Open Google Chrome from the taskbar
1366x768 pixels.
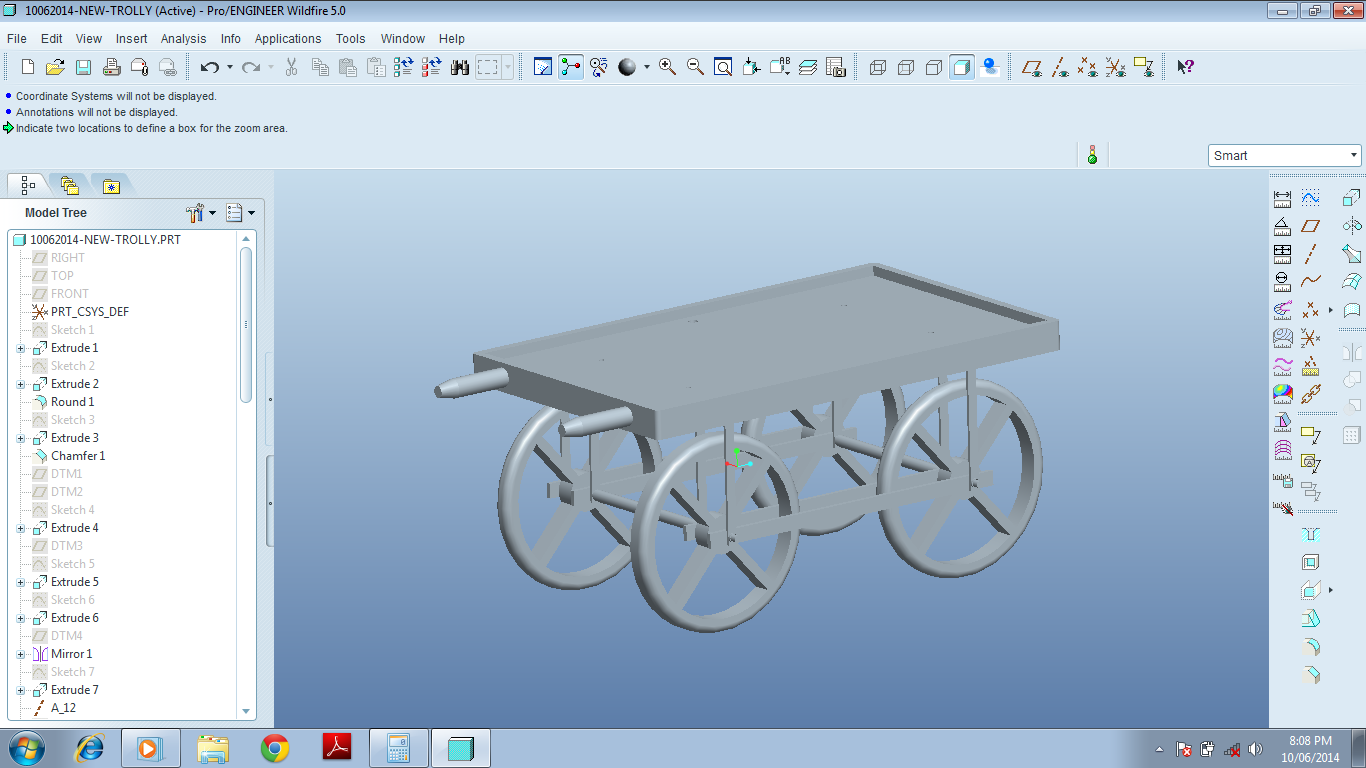tap(275, 748)
